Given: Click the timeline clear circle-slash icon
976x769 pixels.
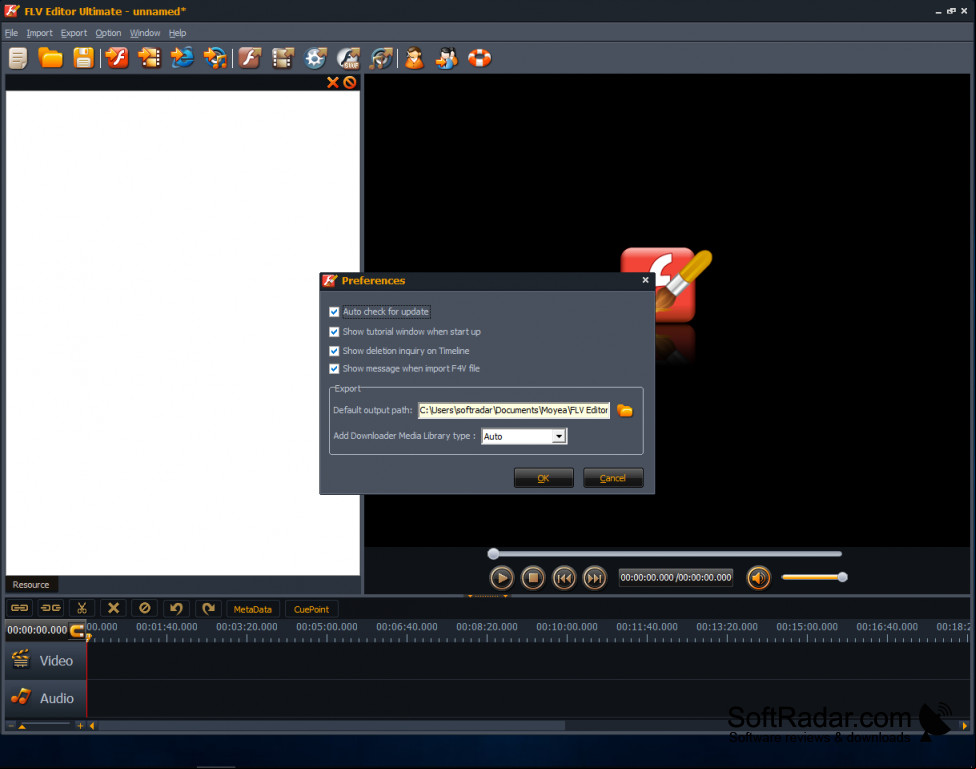Looking at the screenshot, I should click(x=144, y=608).
